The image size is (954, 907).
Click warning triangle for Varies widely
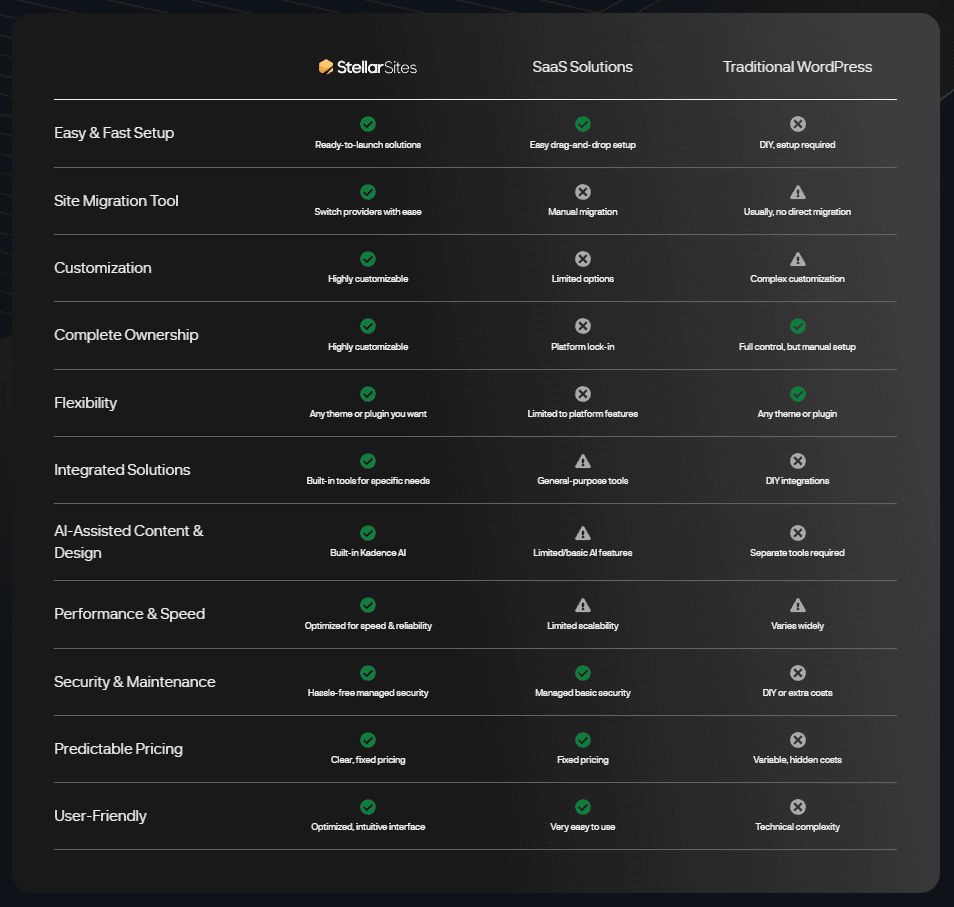797,604
